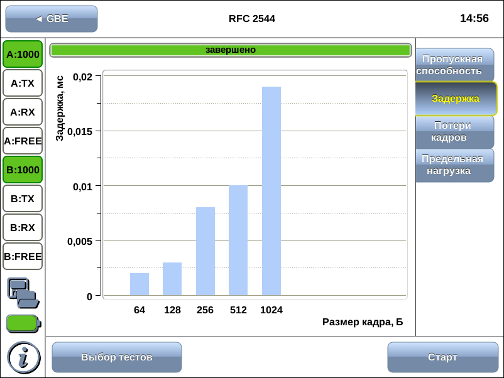The width and height of the screenshot is (504, 378).
Task: Start the test with the Старт button
Action: pos(443,357)
